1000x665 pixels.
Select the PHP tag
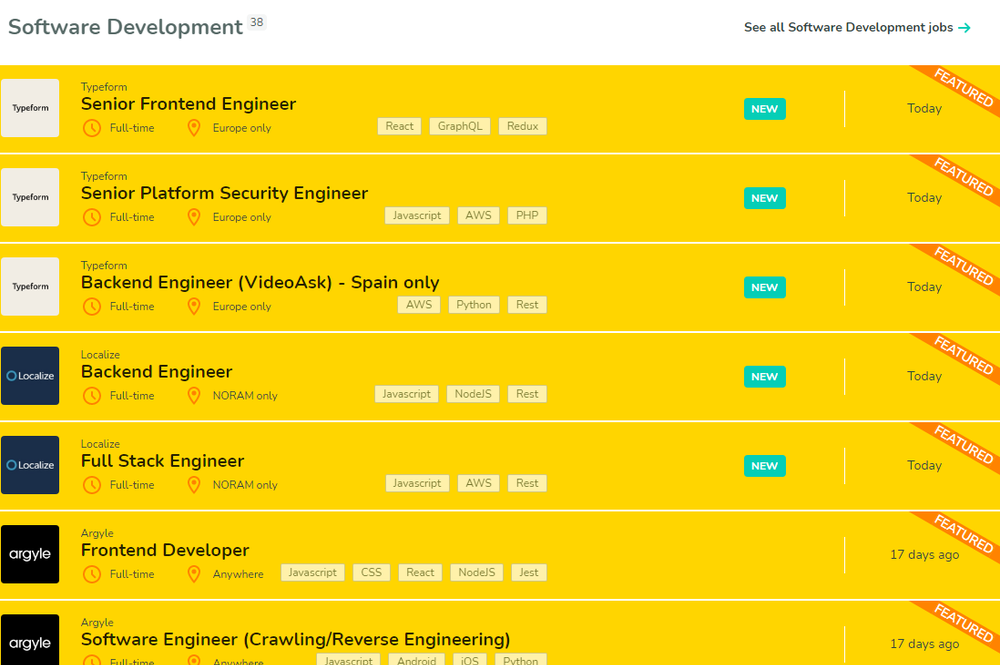point(527,216)
